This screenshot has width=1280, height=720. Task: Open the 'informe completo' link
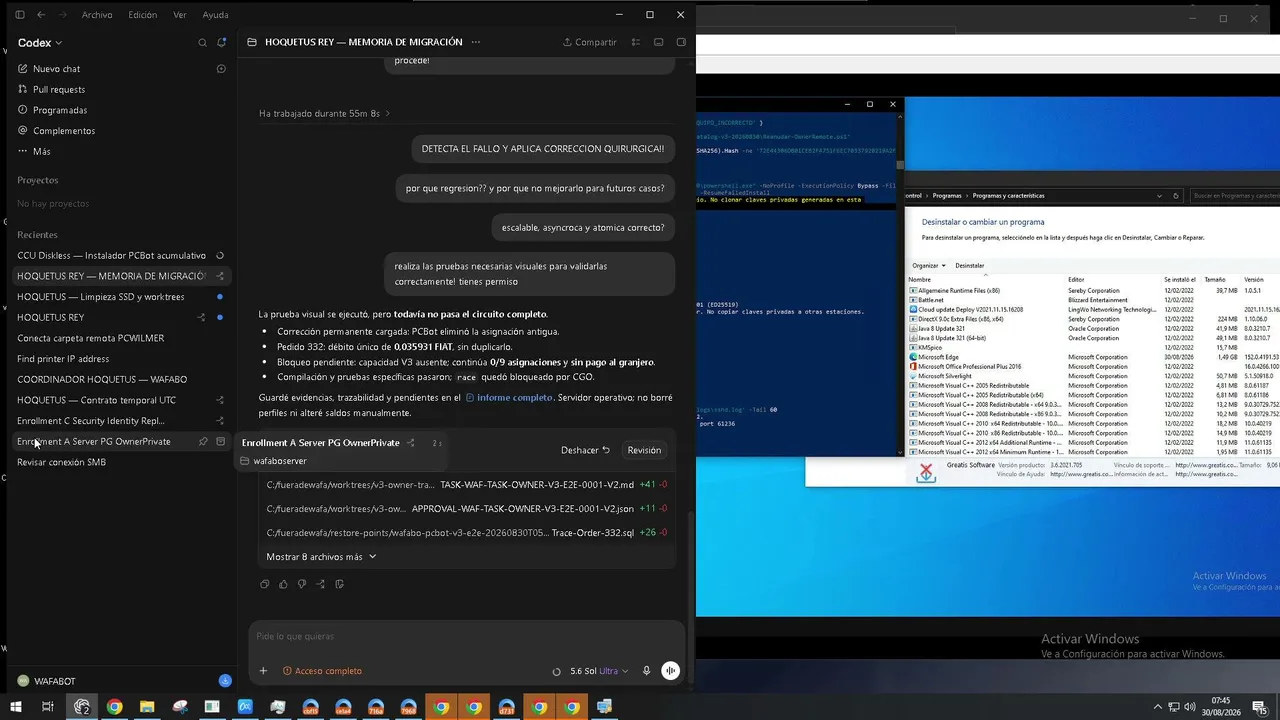(x=509, y=398)
